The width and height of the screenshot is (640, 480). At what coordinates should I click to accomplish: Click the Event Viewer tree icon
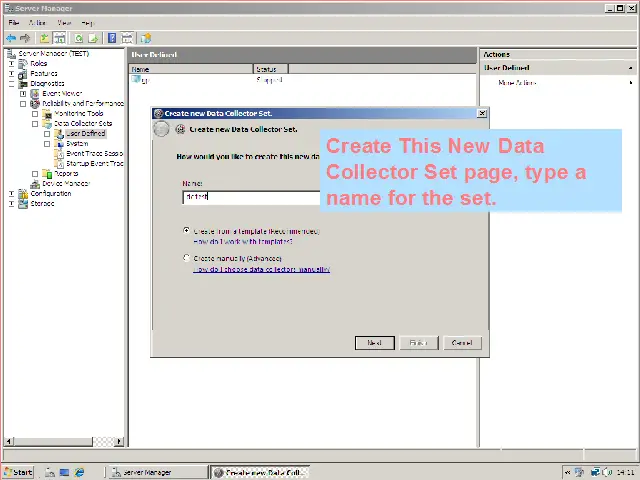click(x=35, y=93)
